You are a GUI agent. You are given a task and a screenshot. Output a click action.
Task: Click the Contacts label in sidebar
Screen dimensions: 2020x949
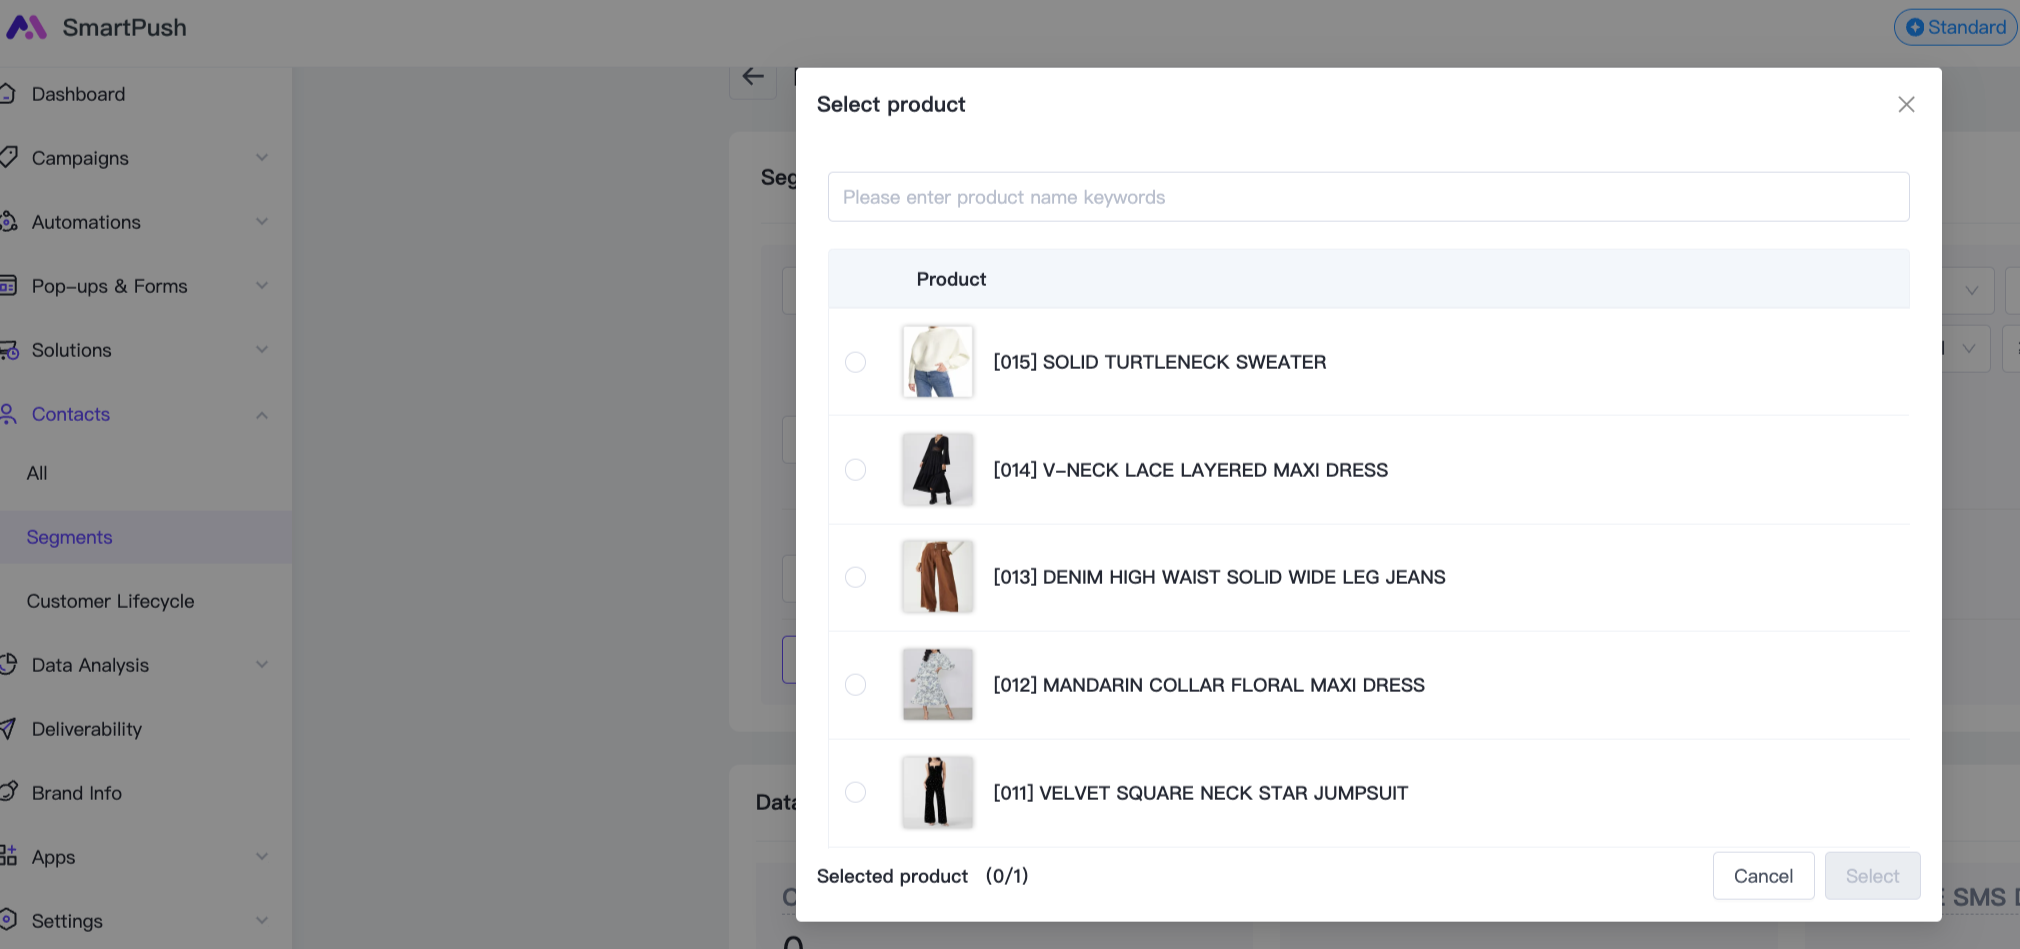point(71,414)
